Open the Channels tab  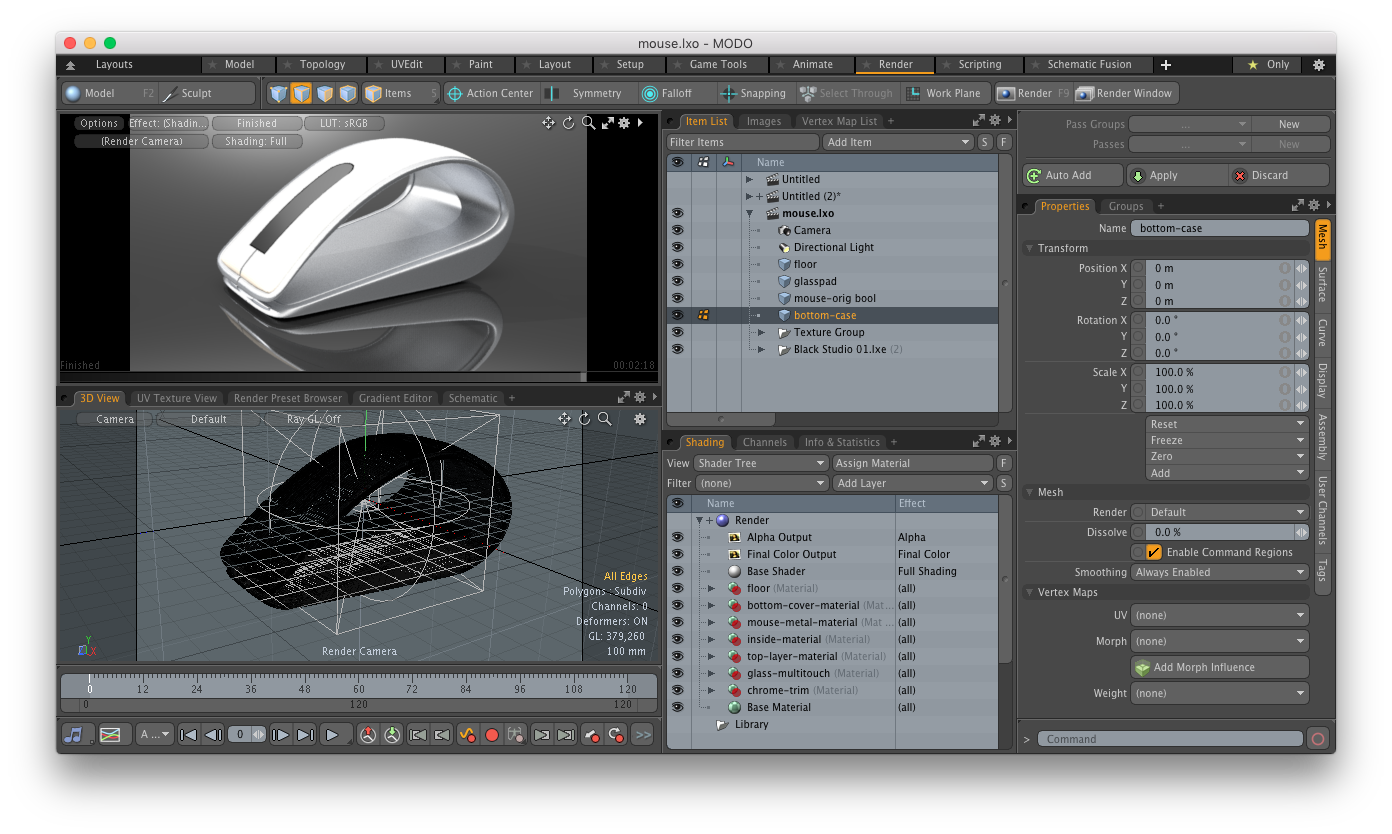point(764,442)
